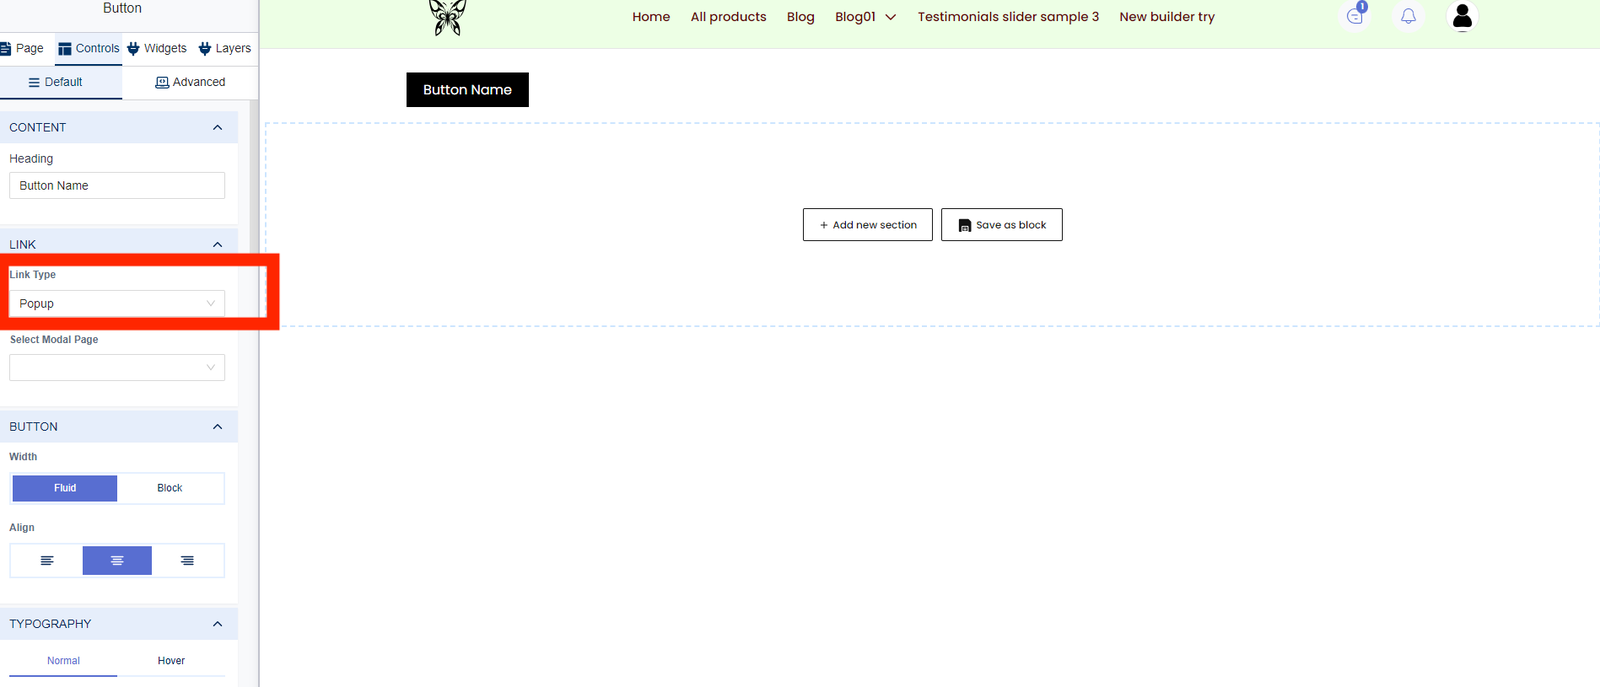Open the user profile avatar
Screen dimensions: 1600x687
click(1462, 16)
